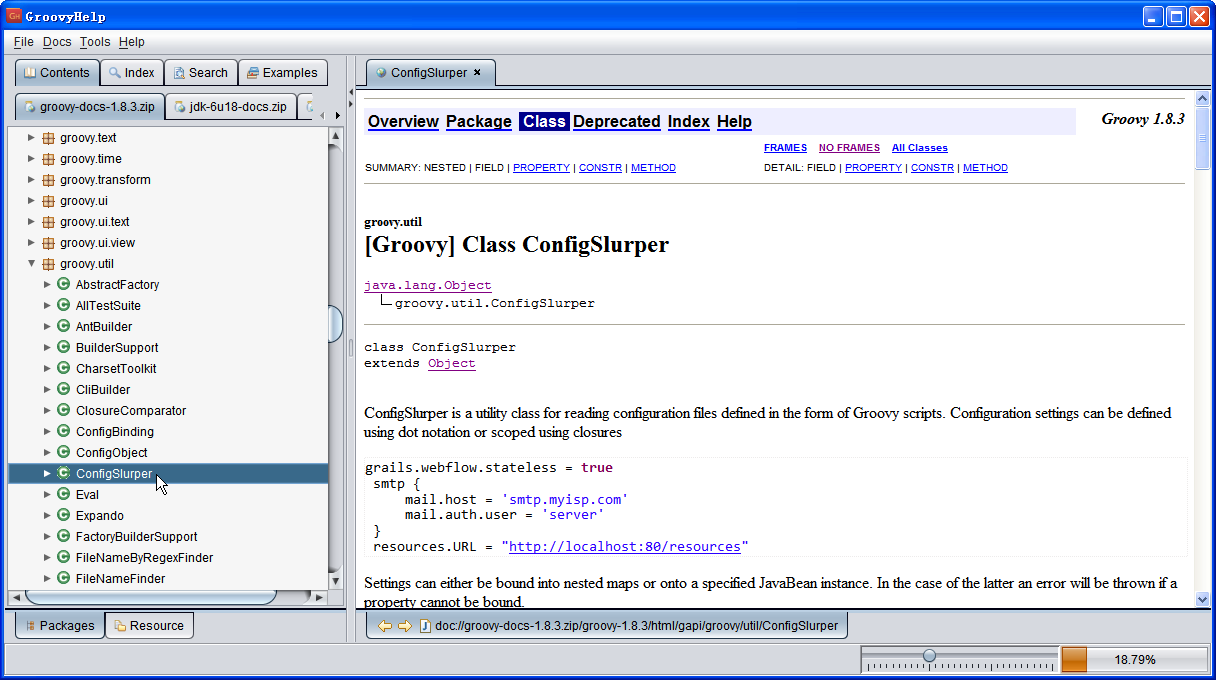The height and width of the screenshot is (680, 1216).
Task: Click the 18.79% memory progress bar
Action: pos(1134,660)
